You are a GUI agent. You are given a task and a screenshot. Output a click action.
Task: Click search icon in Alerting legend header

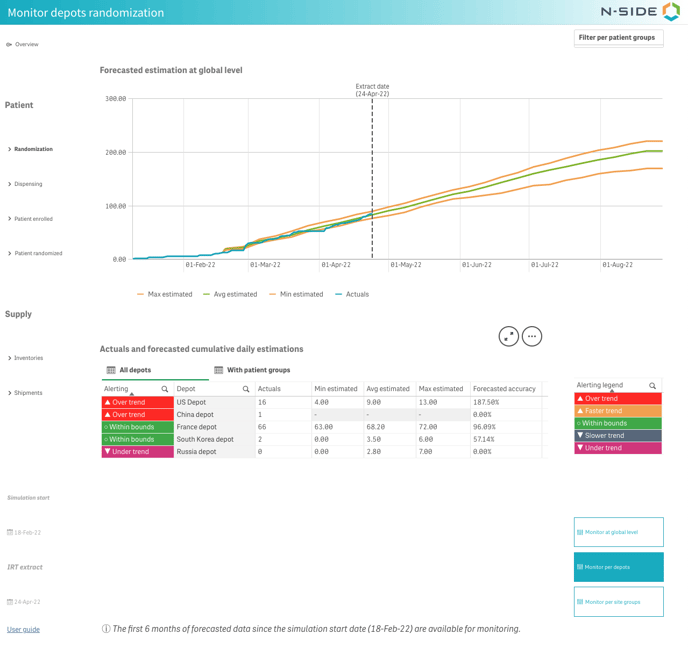[x=653, y=386]
